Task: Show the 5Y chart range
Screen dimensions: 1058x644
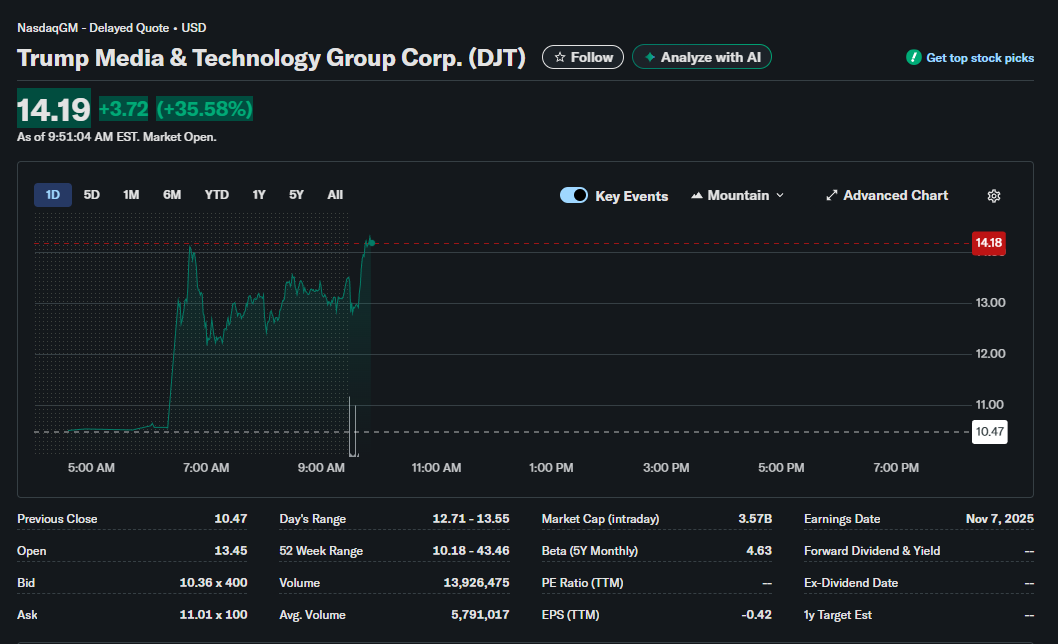Action: pyautogui.click(x=296, y=195)
